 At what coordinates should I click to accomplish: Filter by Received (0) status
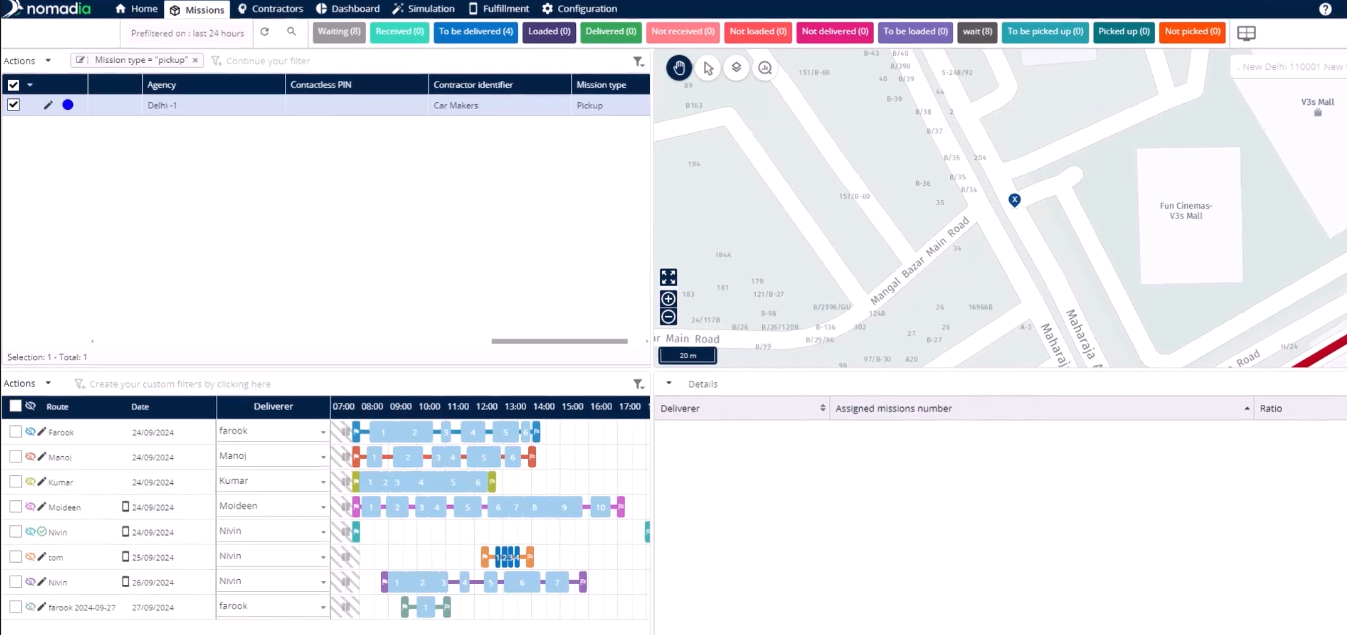coord(400,32)
